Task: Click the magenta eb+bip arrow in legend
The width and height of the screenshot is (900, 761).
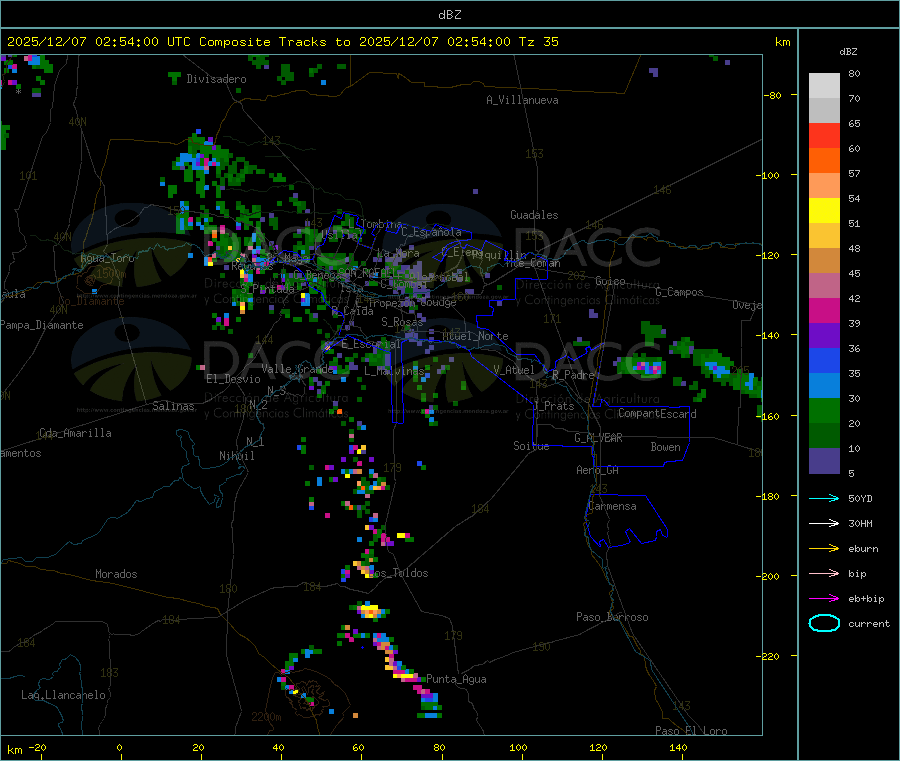Action: 824,598
